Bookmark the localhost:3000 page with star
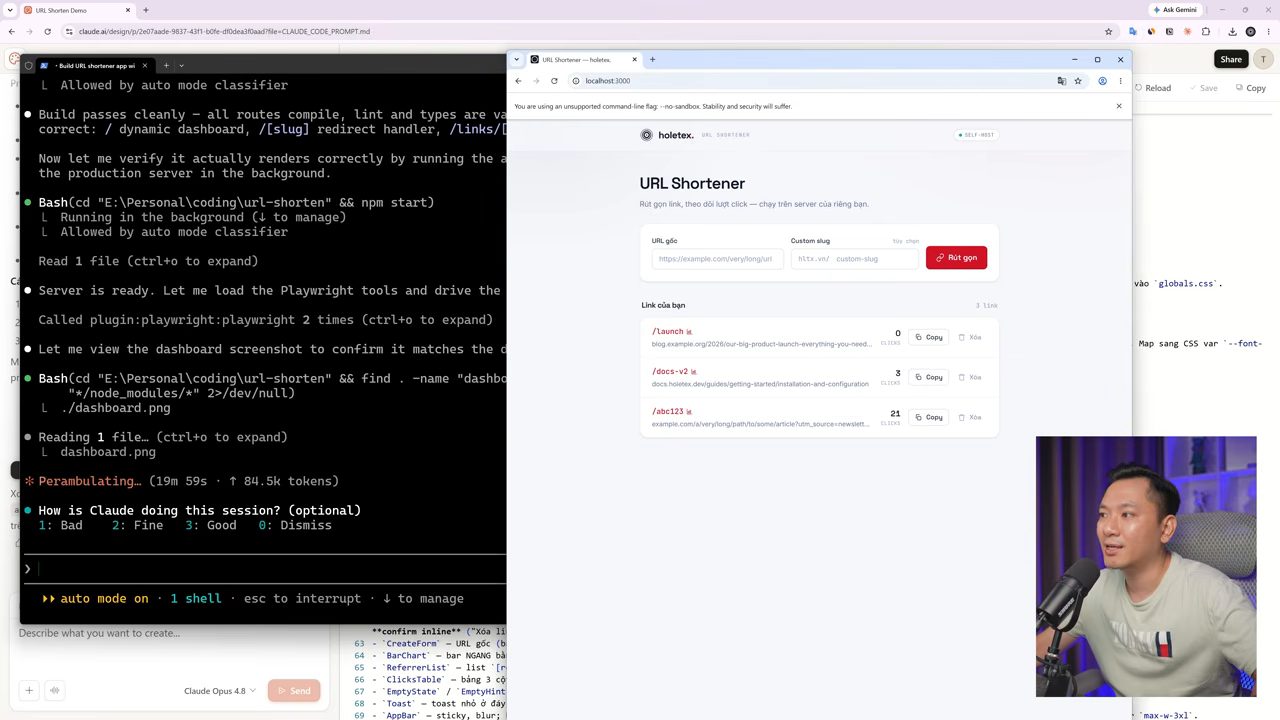1280x720 pixels. (1078, 81)
